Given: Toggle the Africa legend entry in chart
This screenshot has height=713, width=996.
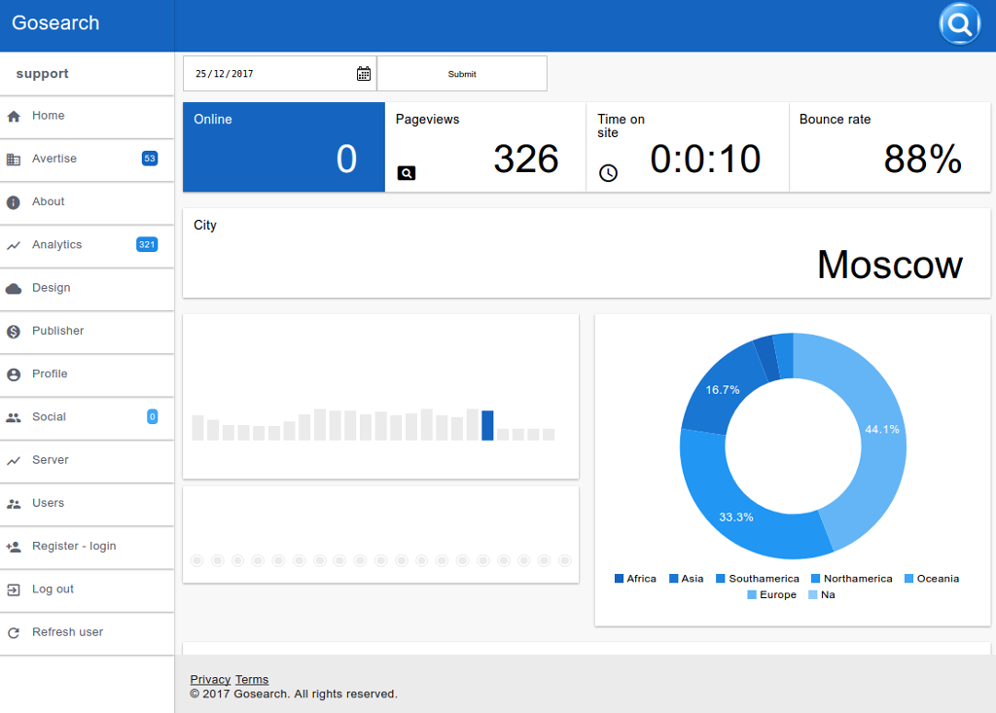Looking at the screenshot, I should click(635, 579).
